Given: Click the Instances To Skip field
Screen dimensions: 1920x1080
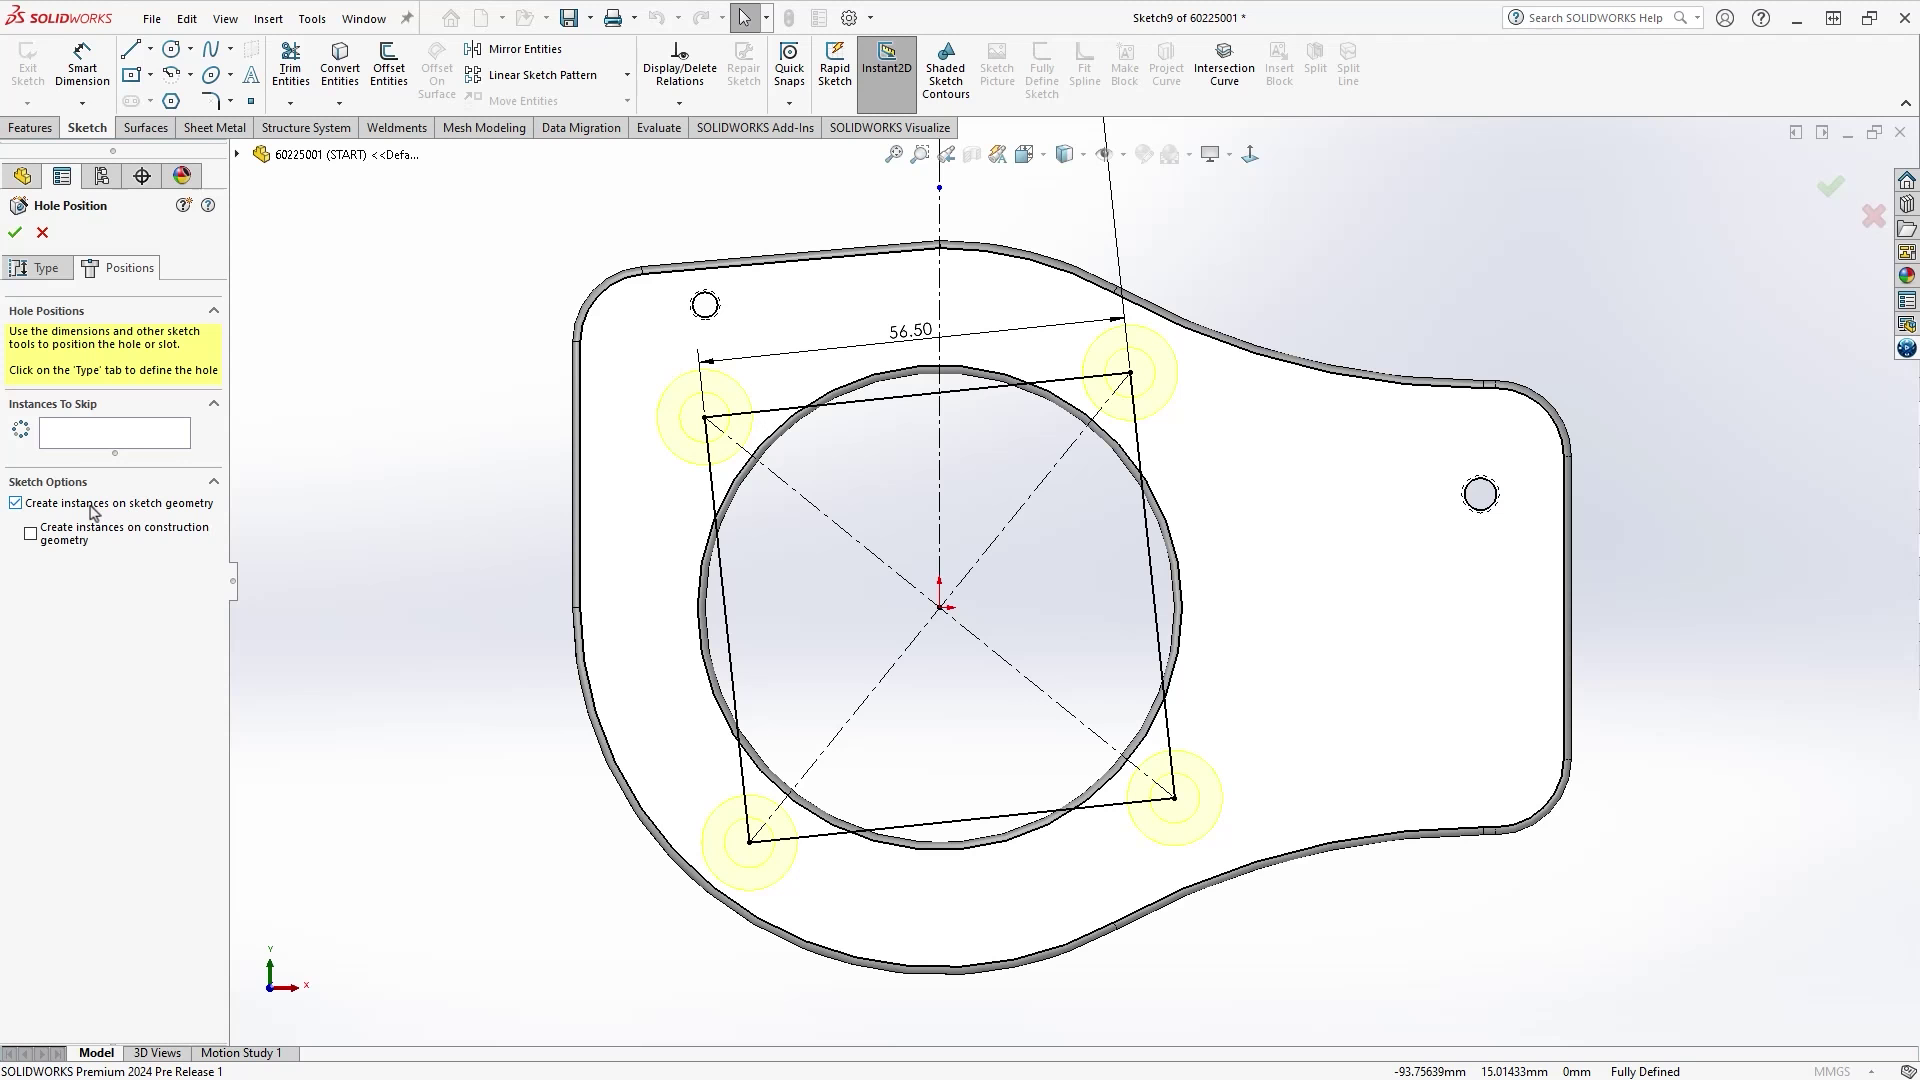Looking at the screenshot, I should [x=114, y=433].
